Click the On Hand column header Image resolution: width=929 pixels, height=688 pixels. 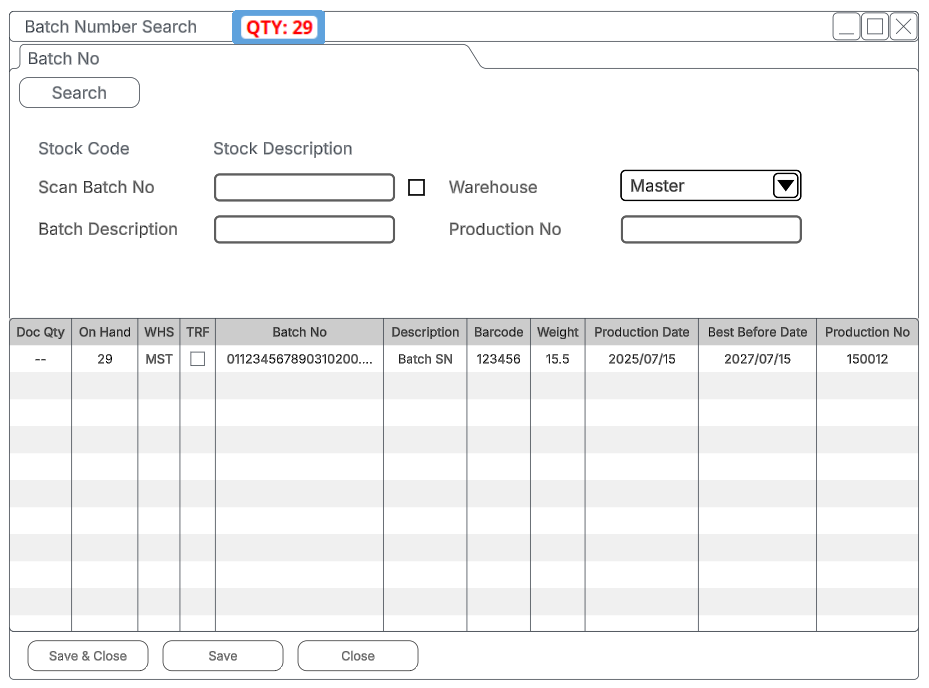coord(105,332)
